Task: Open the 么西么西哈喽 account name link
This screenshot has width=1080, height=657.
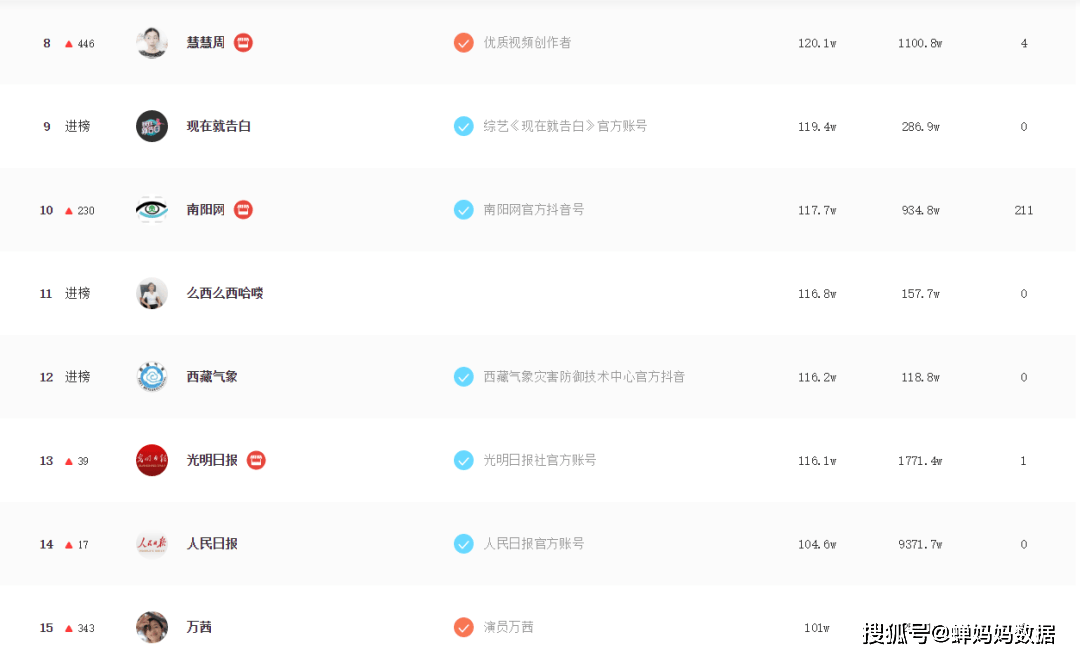Action: click(x=225, y=293)
